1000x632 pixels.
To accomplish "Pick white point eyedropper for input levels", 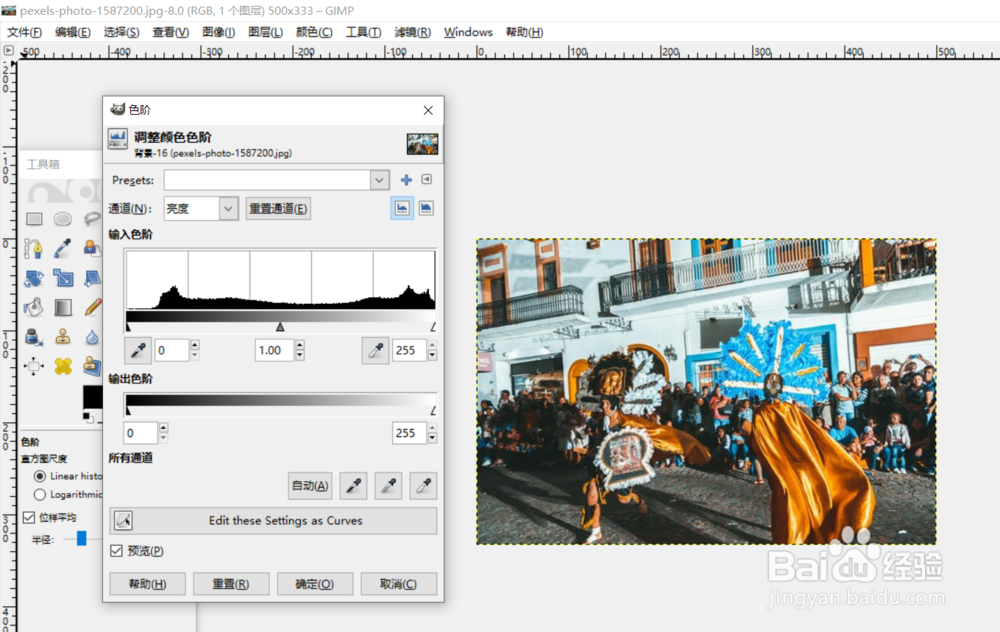I will click(376, 350).
